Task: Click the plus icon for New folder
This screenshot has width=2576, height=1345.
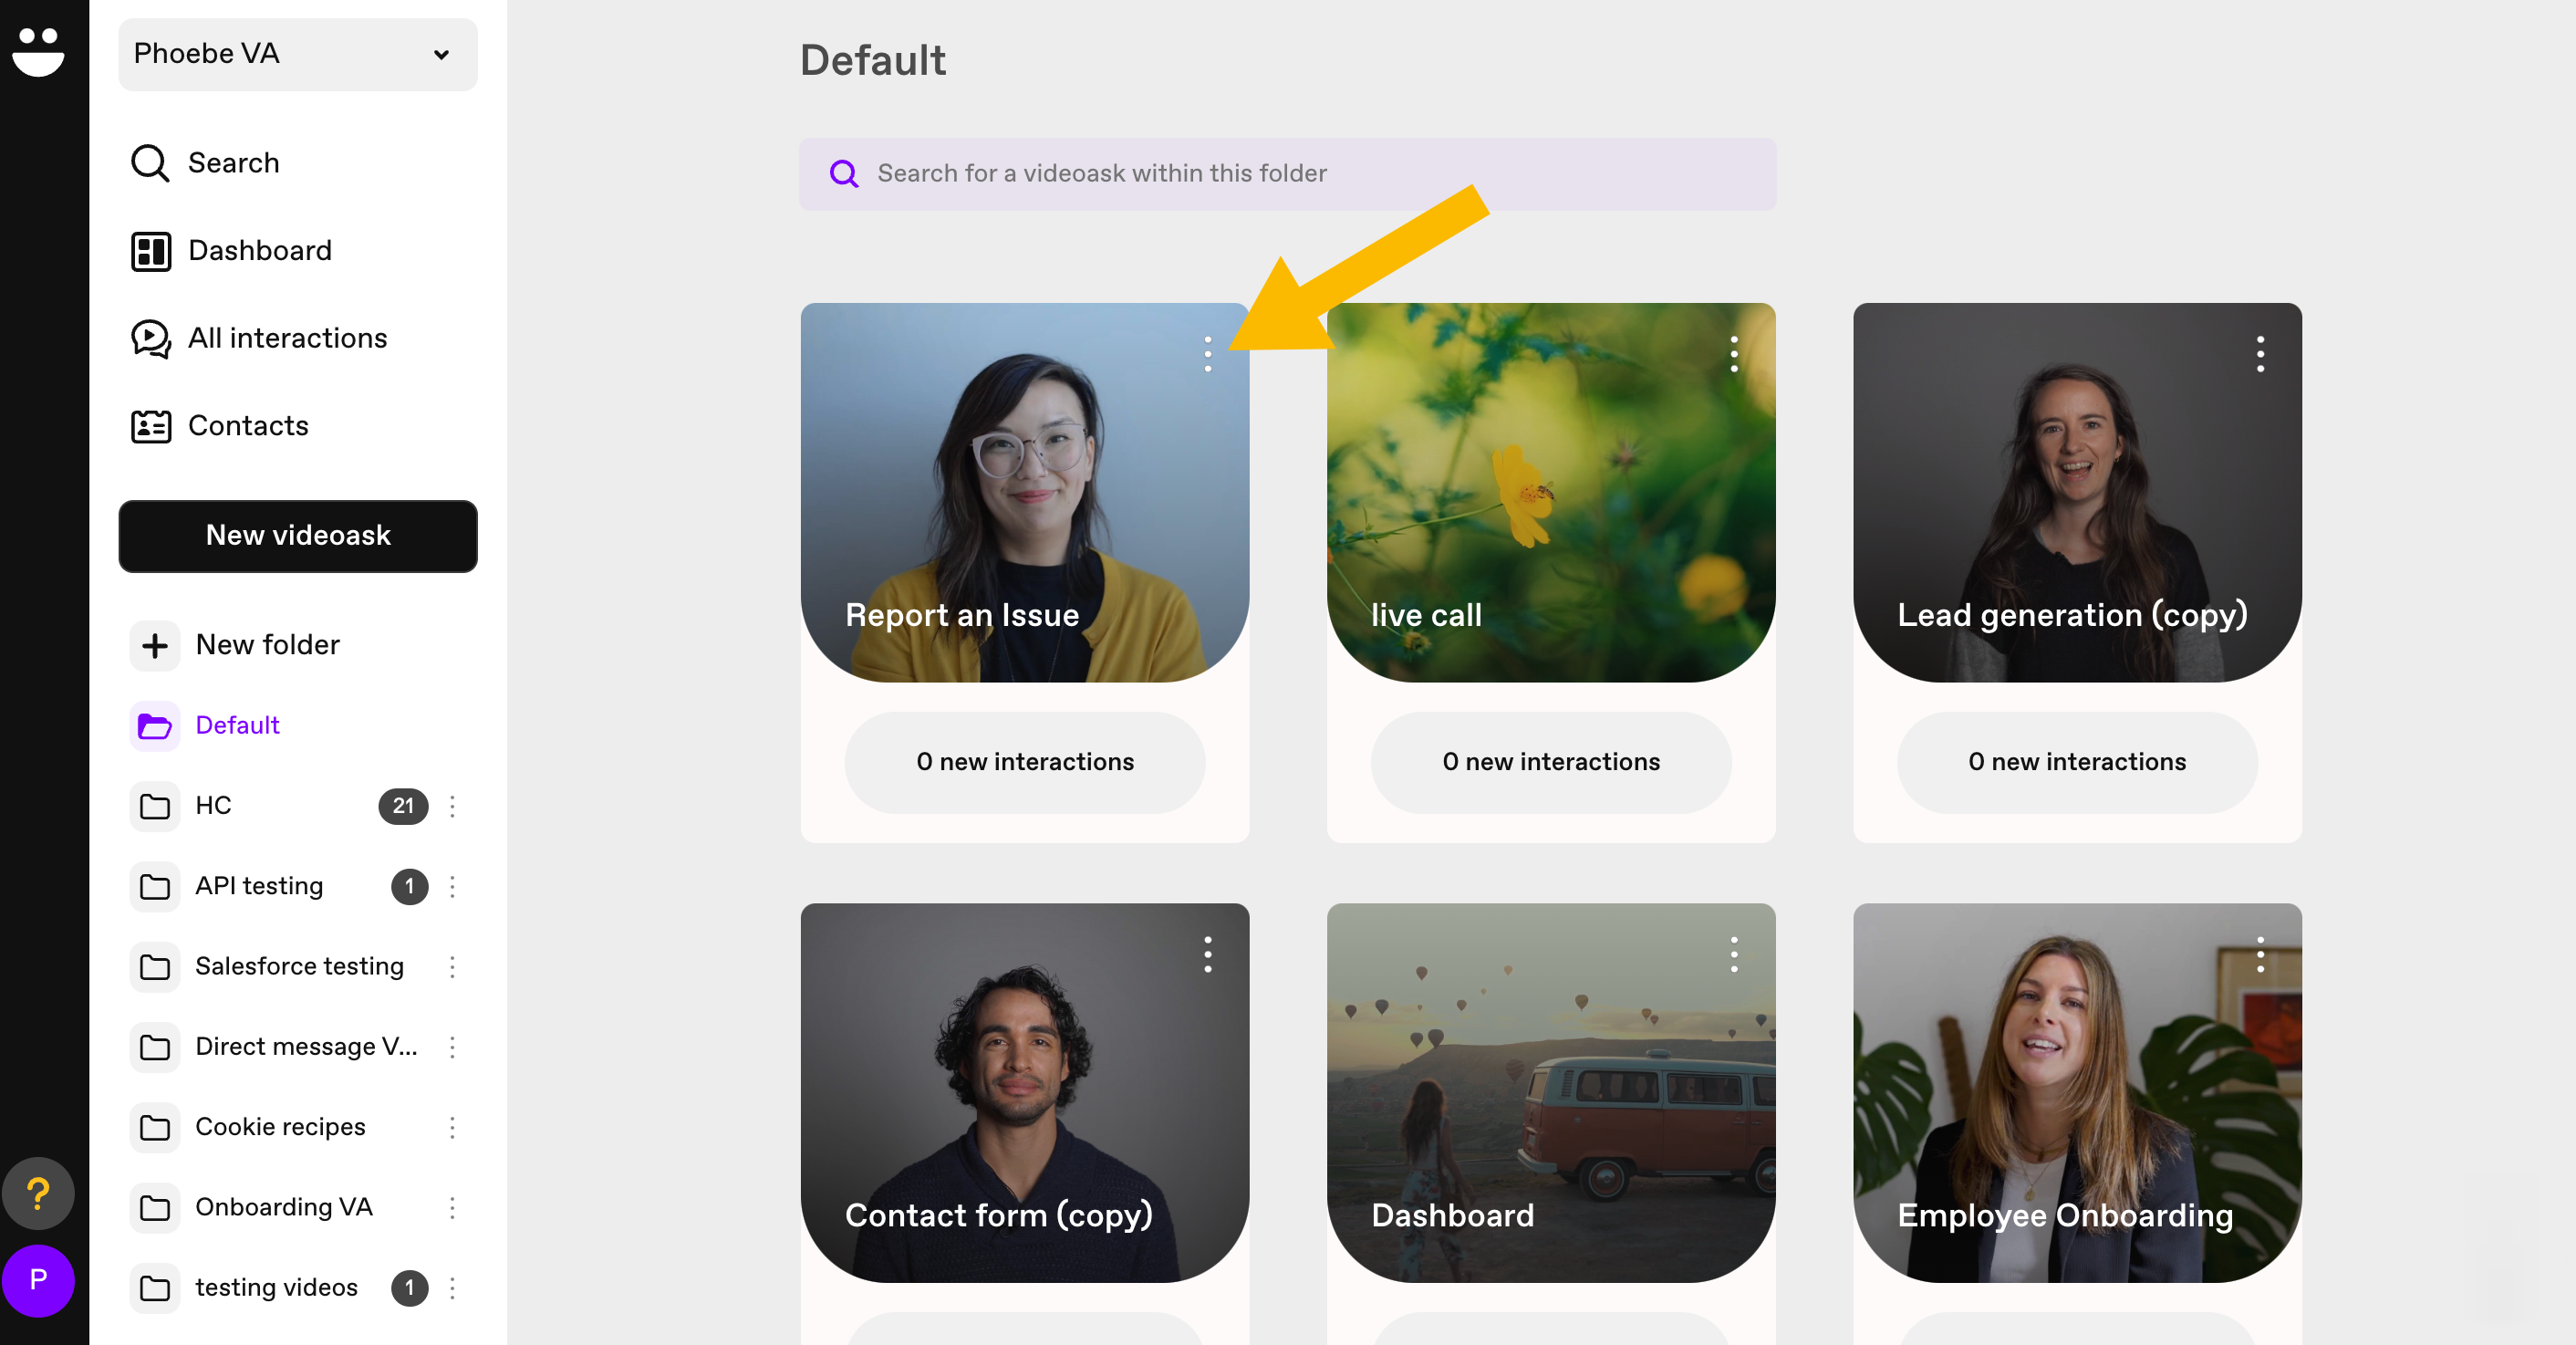Action: (154, 645)
